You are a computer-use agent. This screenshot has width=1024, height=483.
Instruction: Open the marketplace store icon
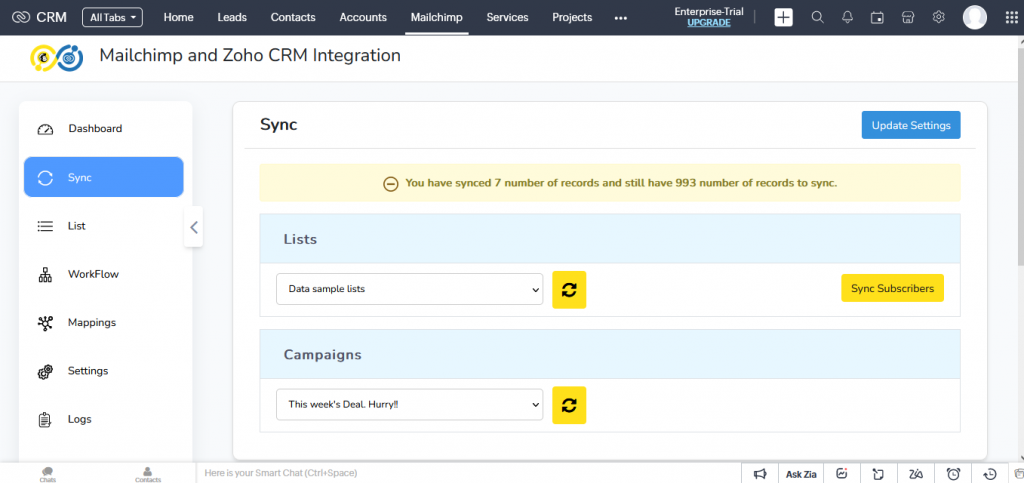(908, 18)
